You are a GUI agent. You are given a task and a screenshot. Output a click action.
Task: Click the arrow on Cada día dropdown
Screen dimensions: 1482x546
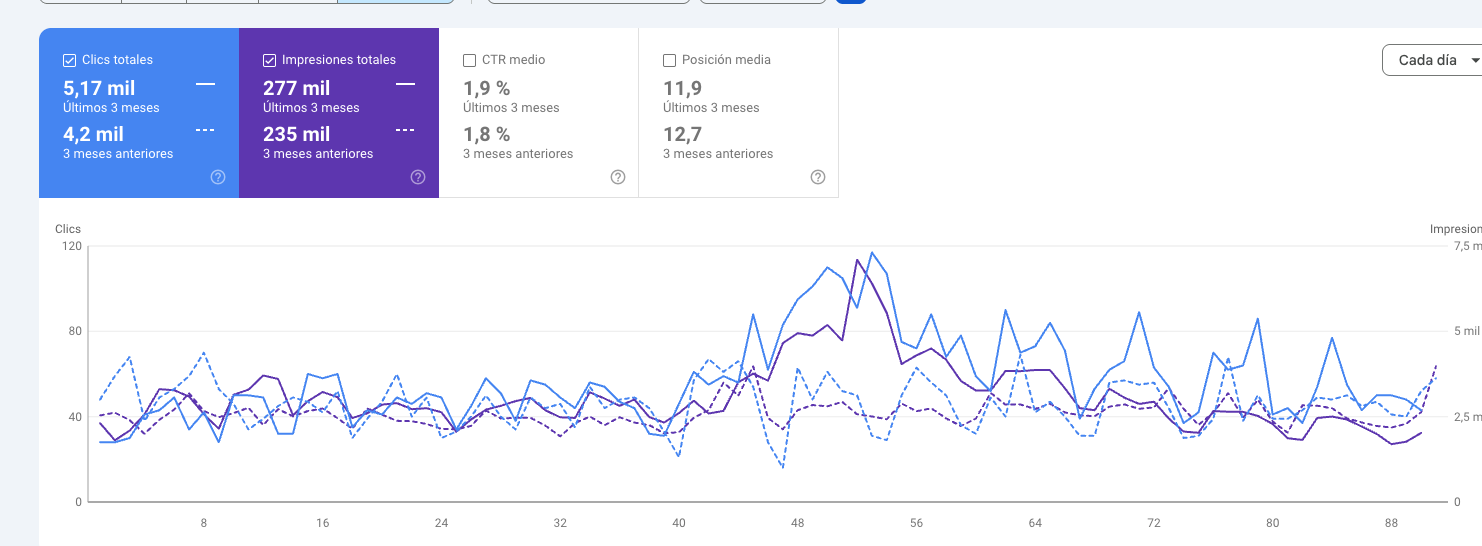(1475, 61)
